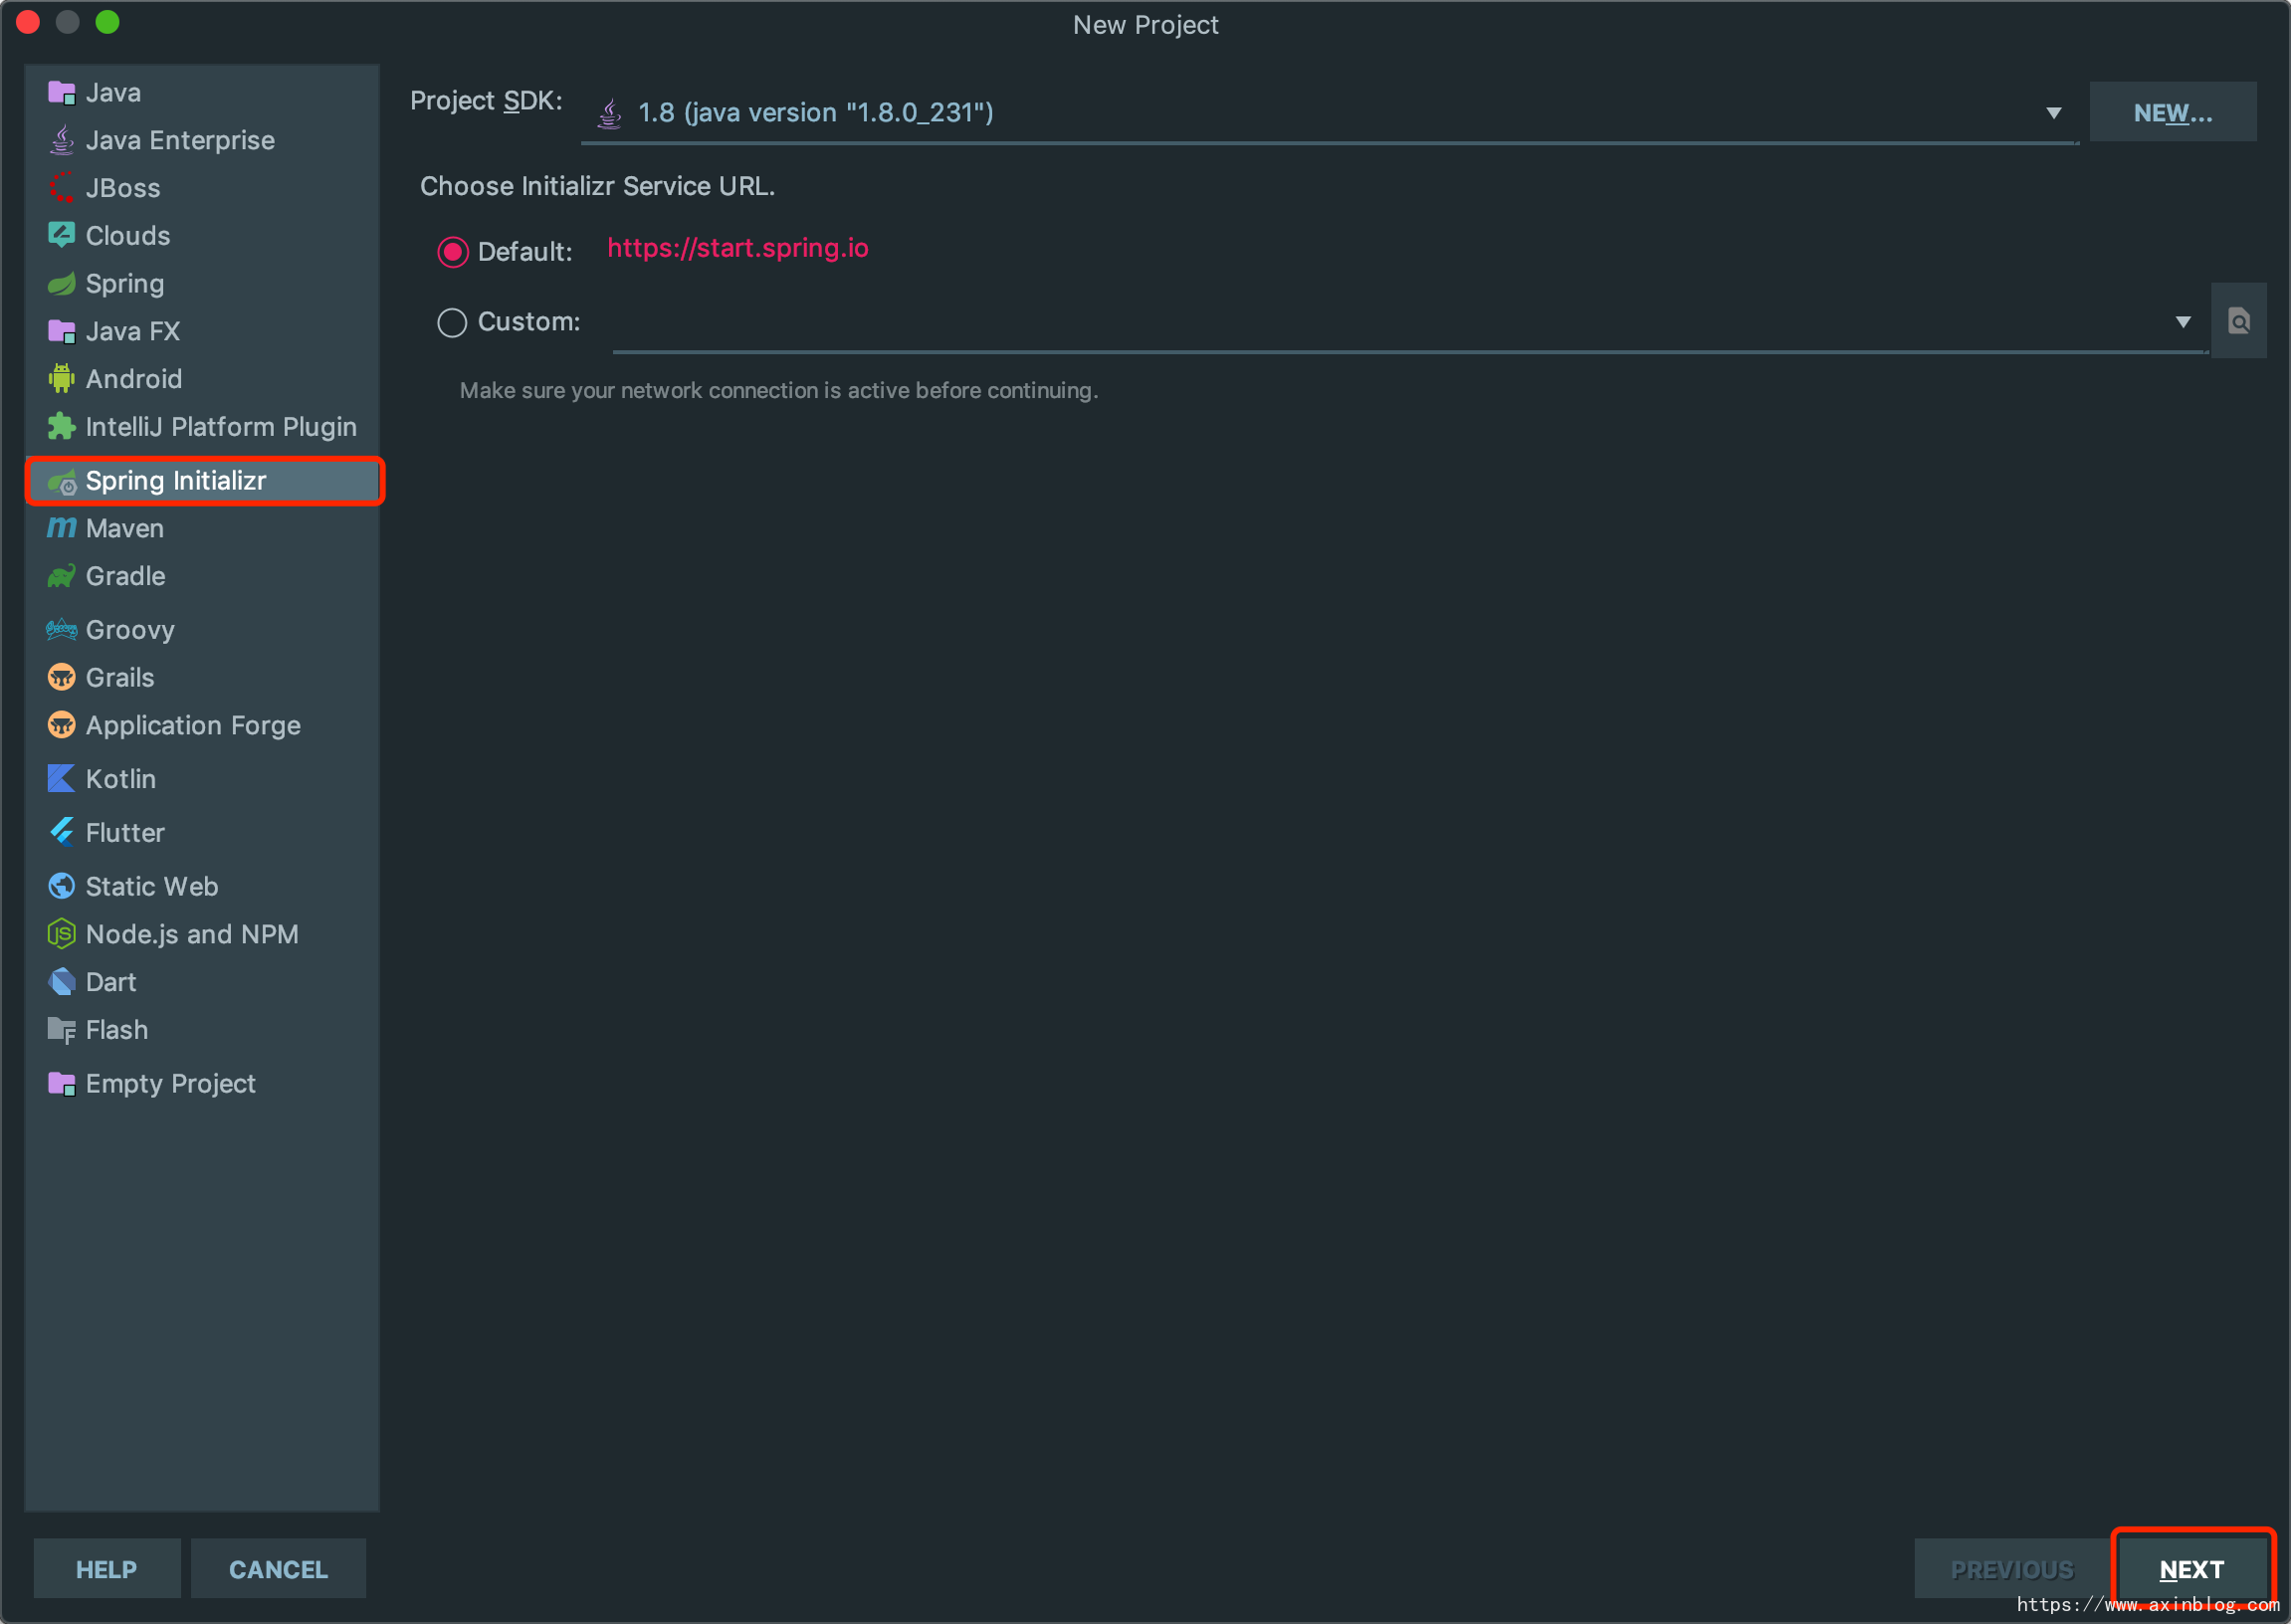The image size is (2291, 1624).
Task: Click the Java cup icon in the SDK combo box
Action: (x=609, y=113)
